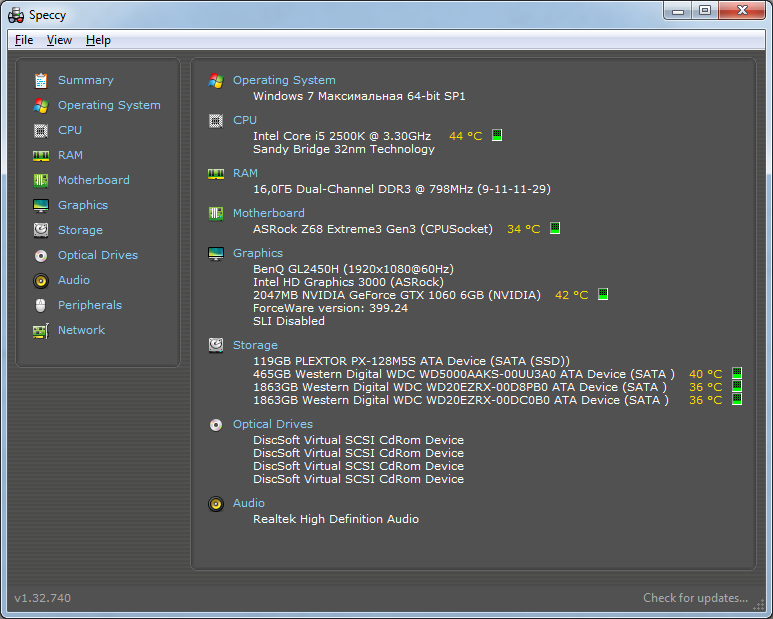Screen dimensions: 773x619
Task: Click the Network card icon in sidebar
Action: (x=41, y=331)
